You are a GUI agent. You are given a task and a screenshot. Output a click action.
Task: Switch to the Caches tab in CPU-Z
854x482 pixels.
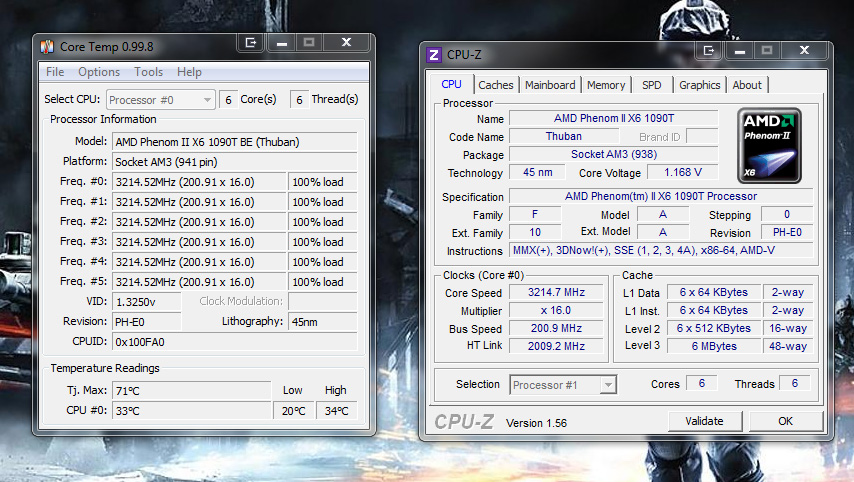tap(496, 85)
